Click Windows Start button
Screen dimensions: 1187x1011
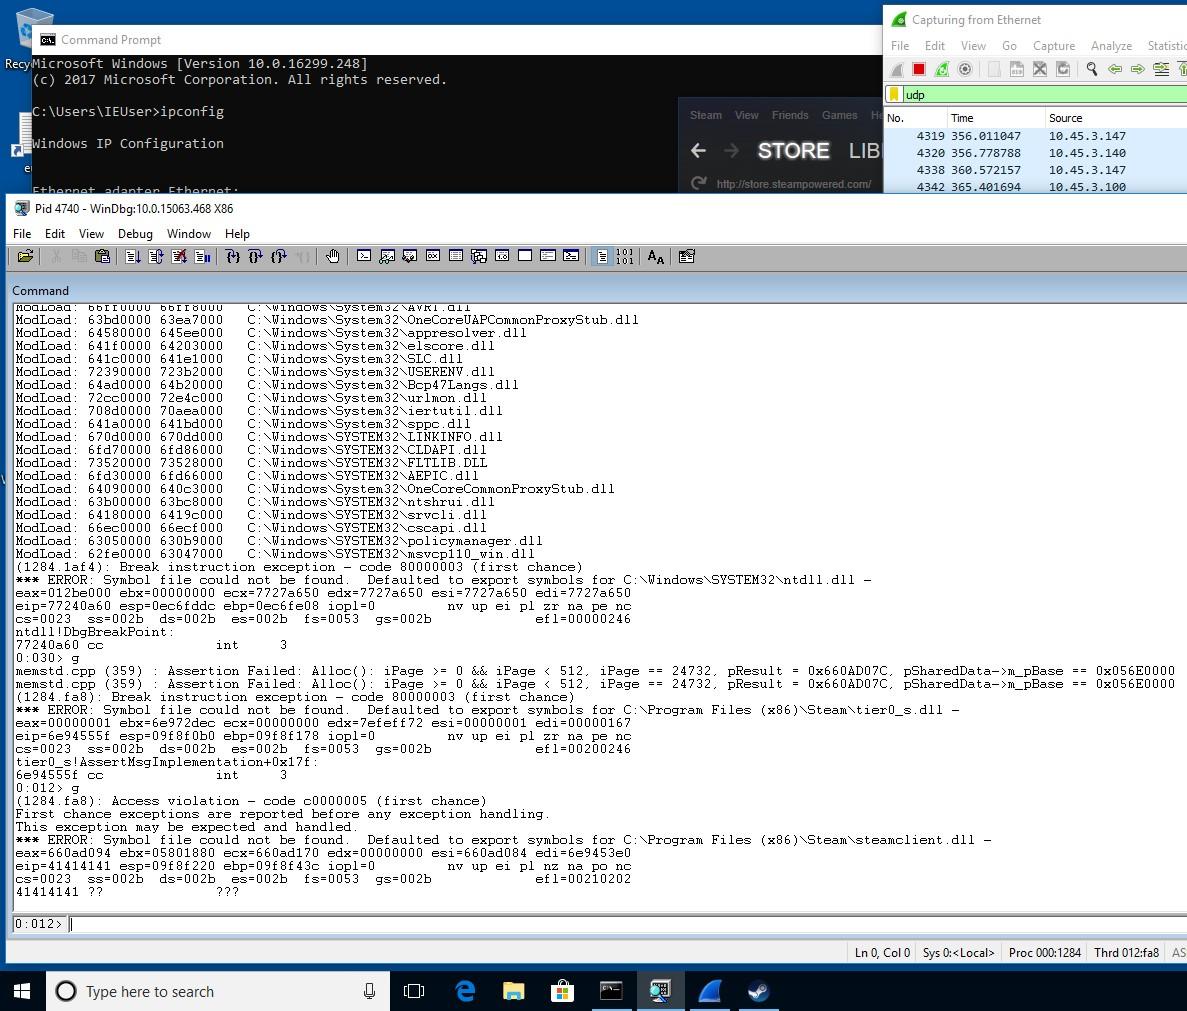coord(22,991)
